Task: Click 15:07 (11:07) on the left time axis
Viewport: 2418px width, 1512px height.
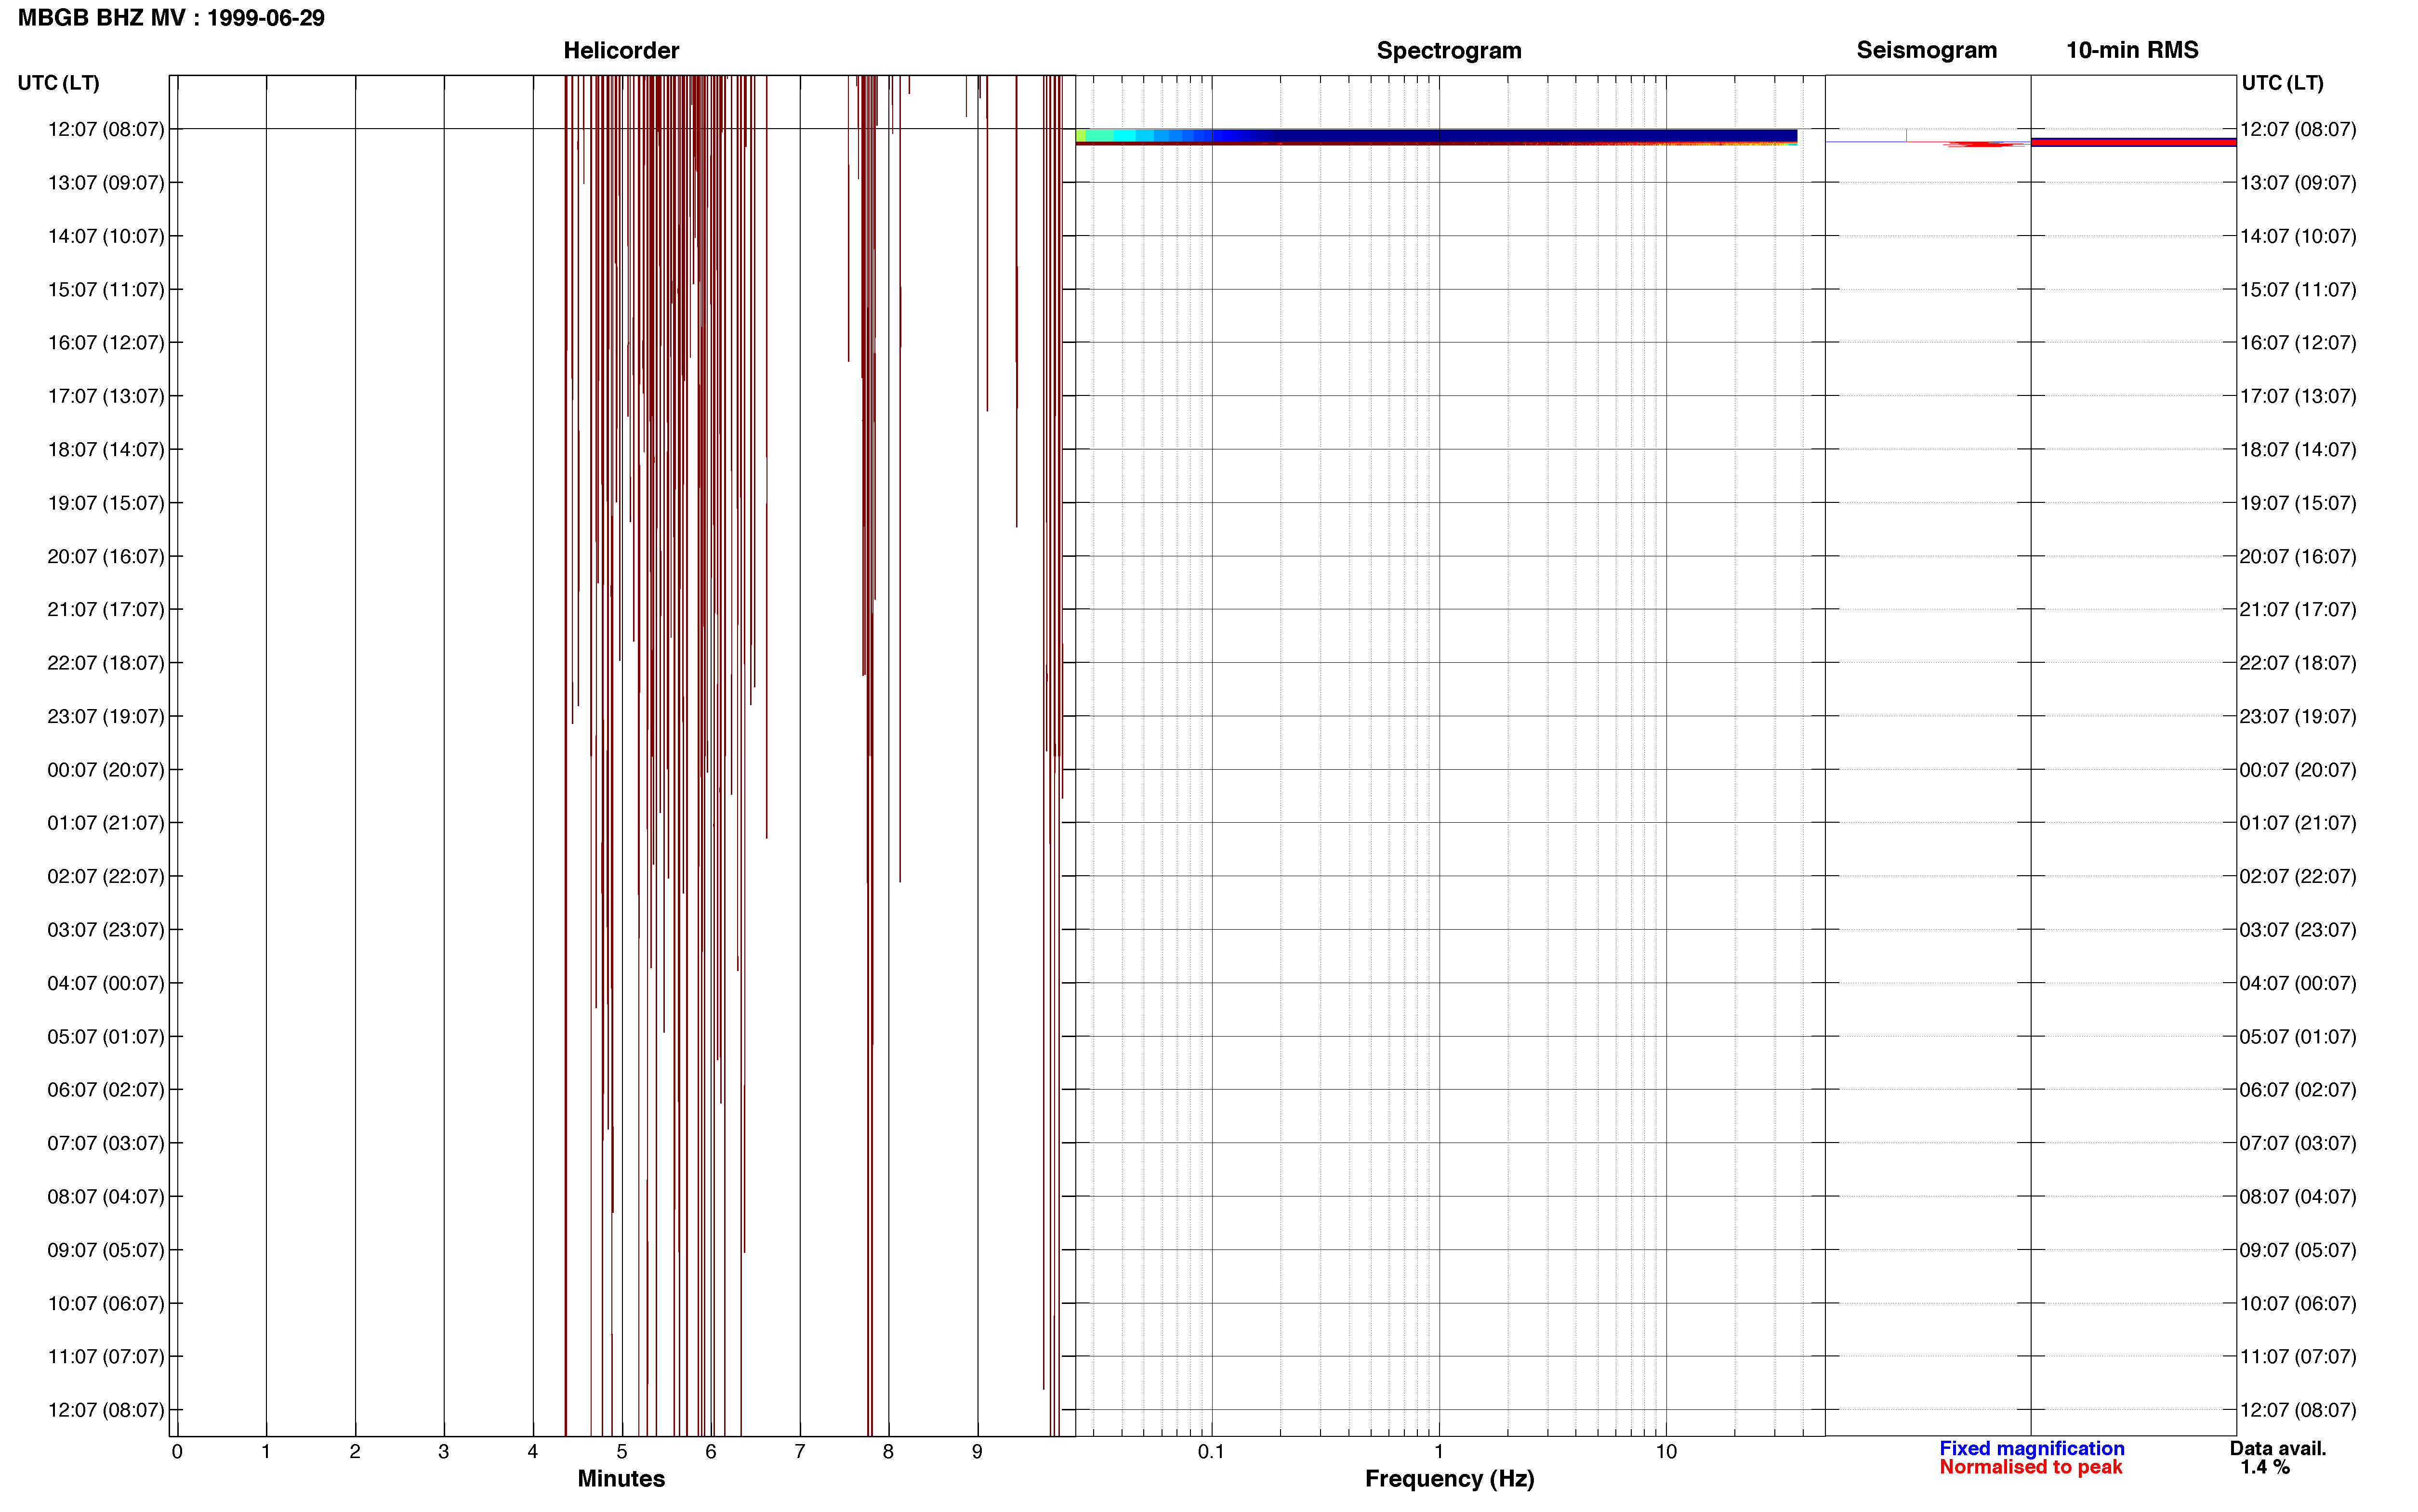Action: coord(106,290)
